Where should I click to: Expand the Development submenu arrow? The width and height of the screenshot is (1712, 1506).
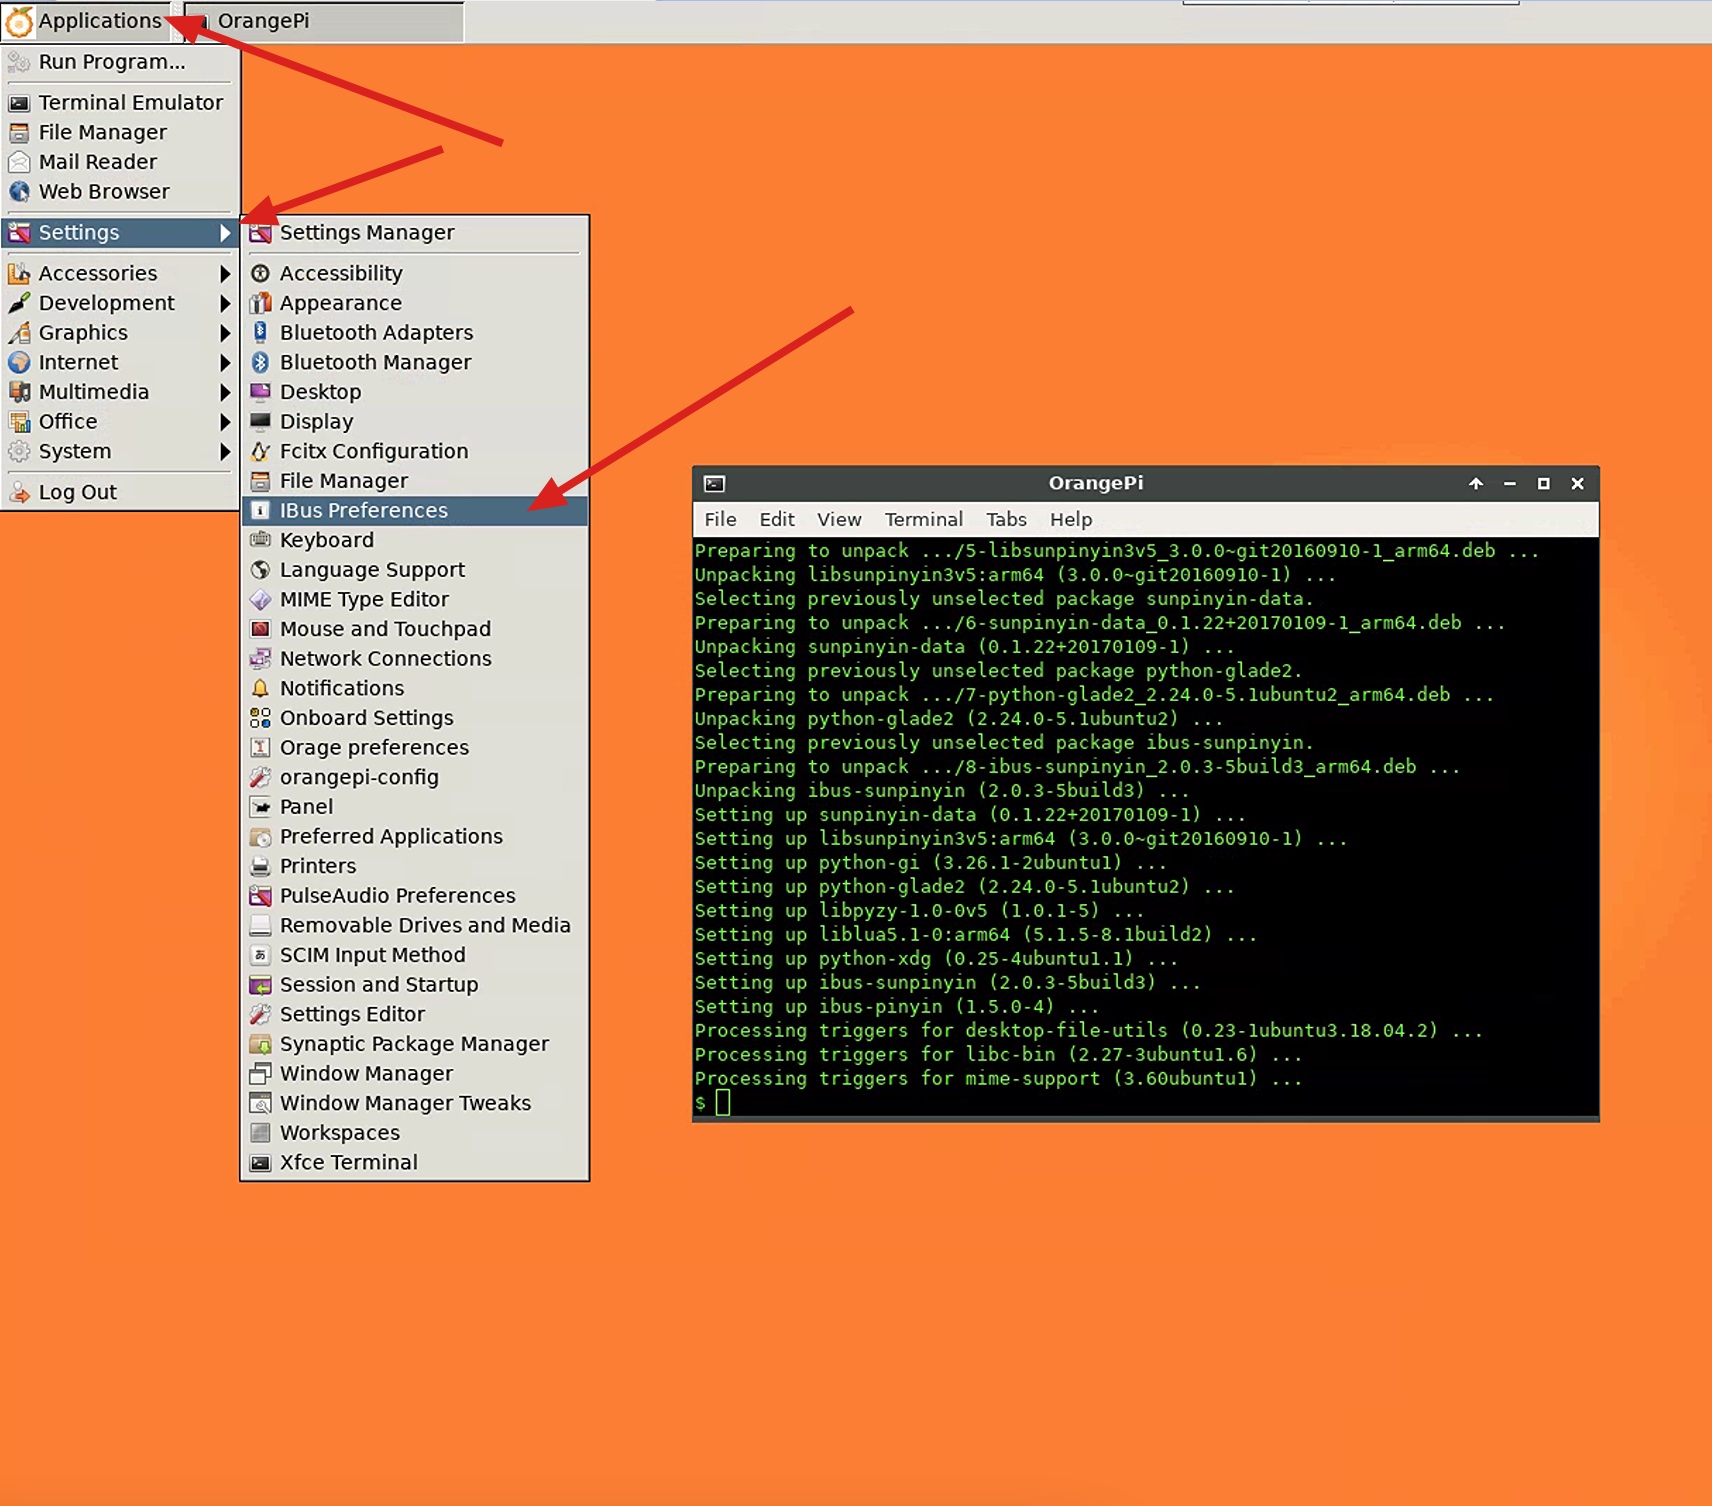point(225,303)
